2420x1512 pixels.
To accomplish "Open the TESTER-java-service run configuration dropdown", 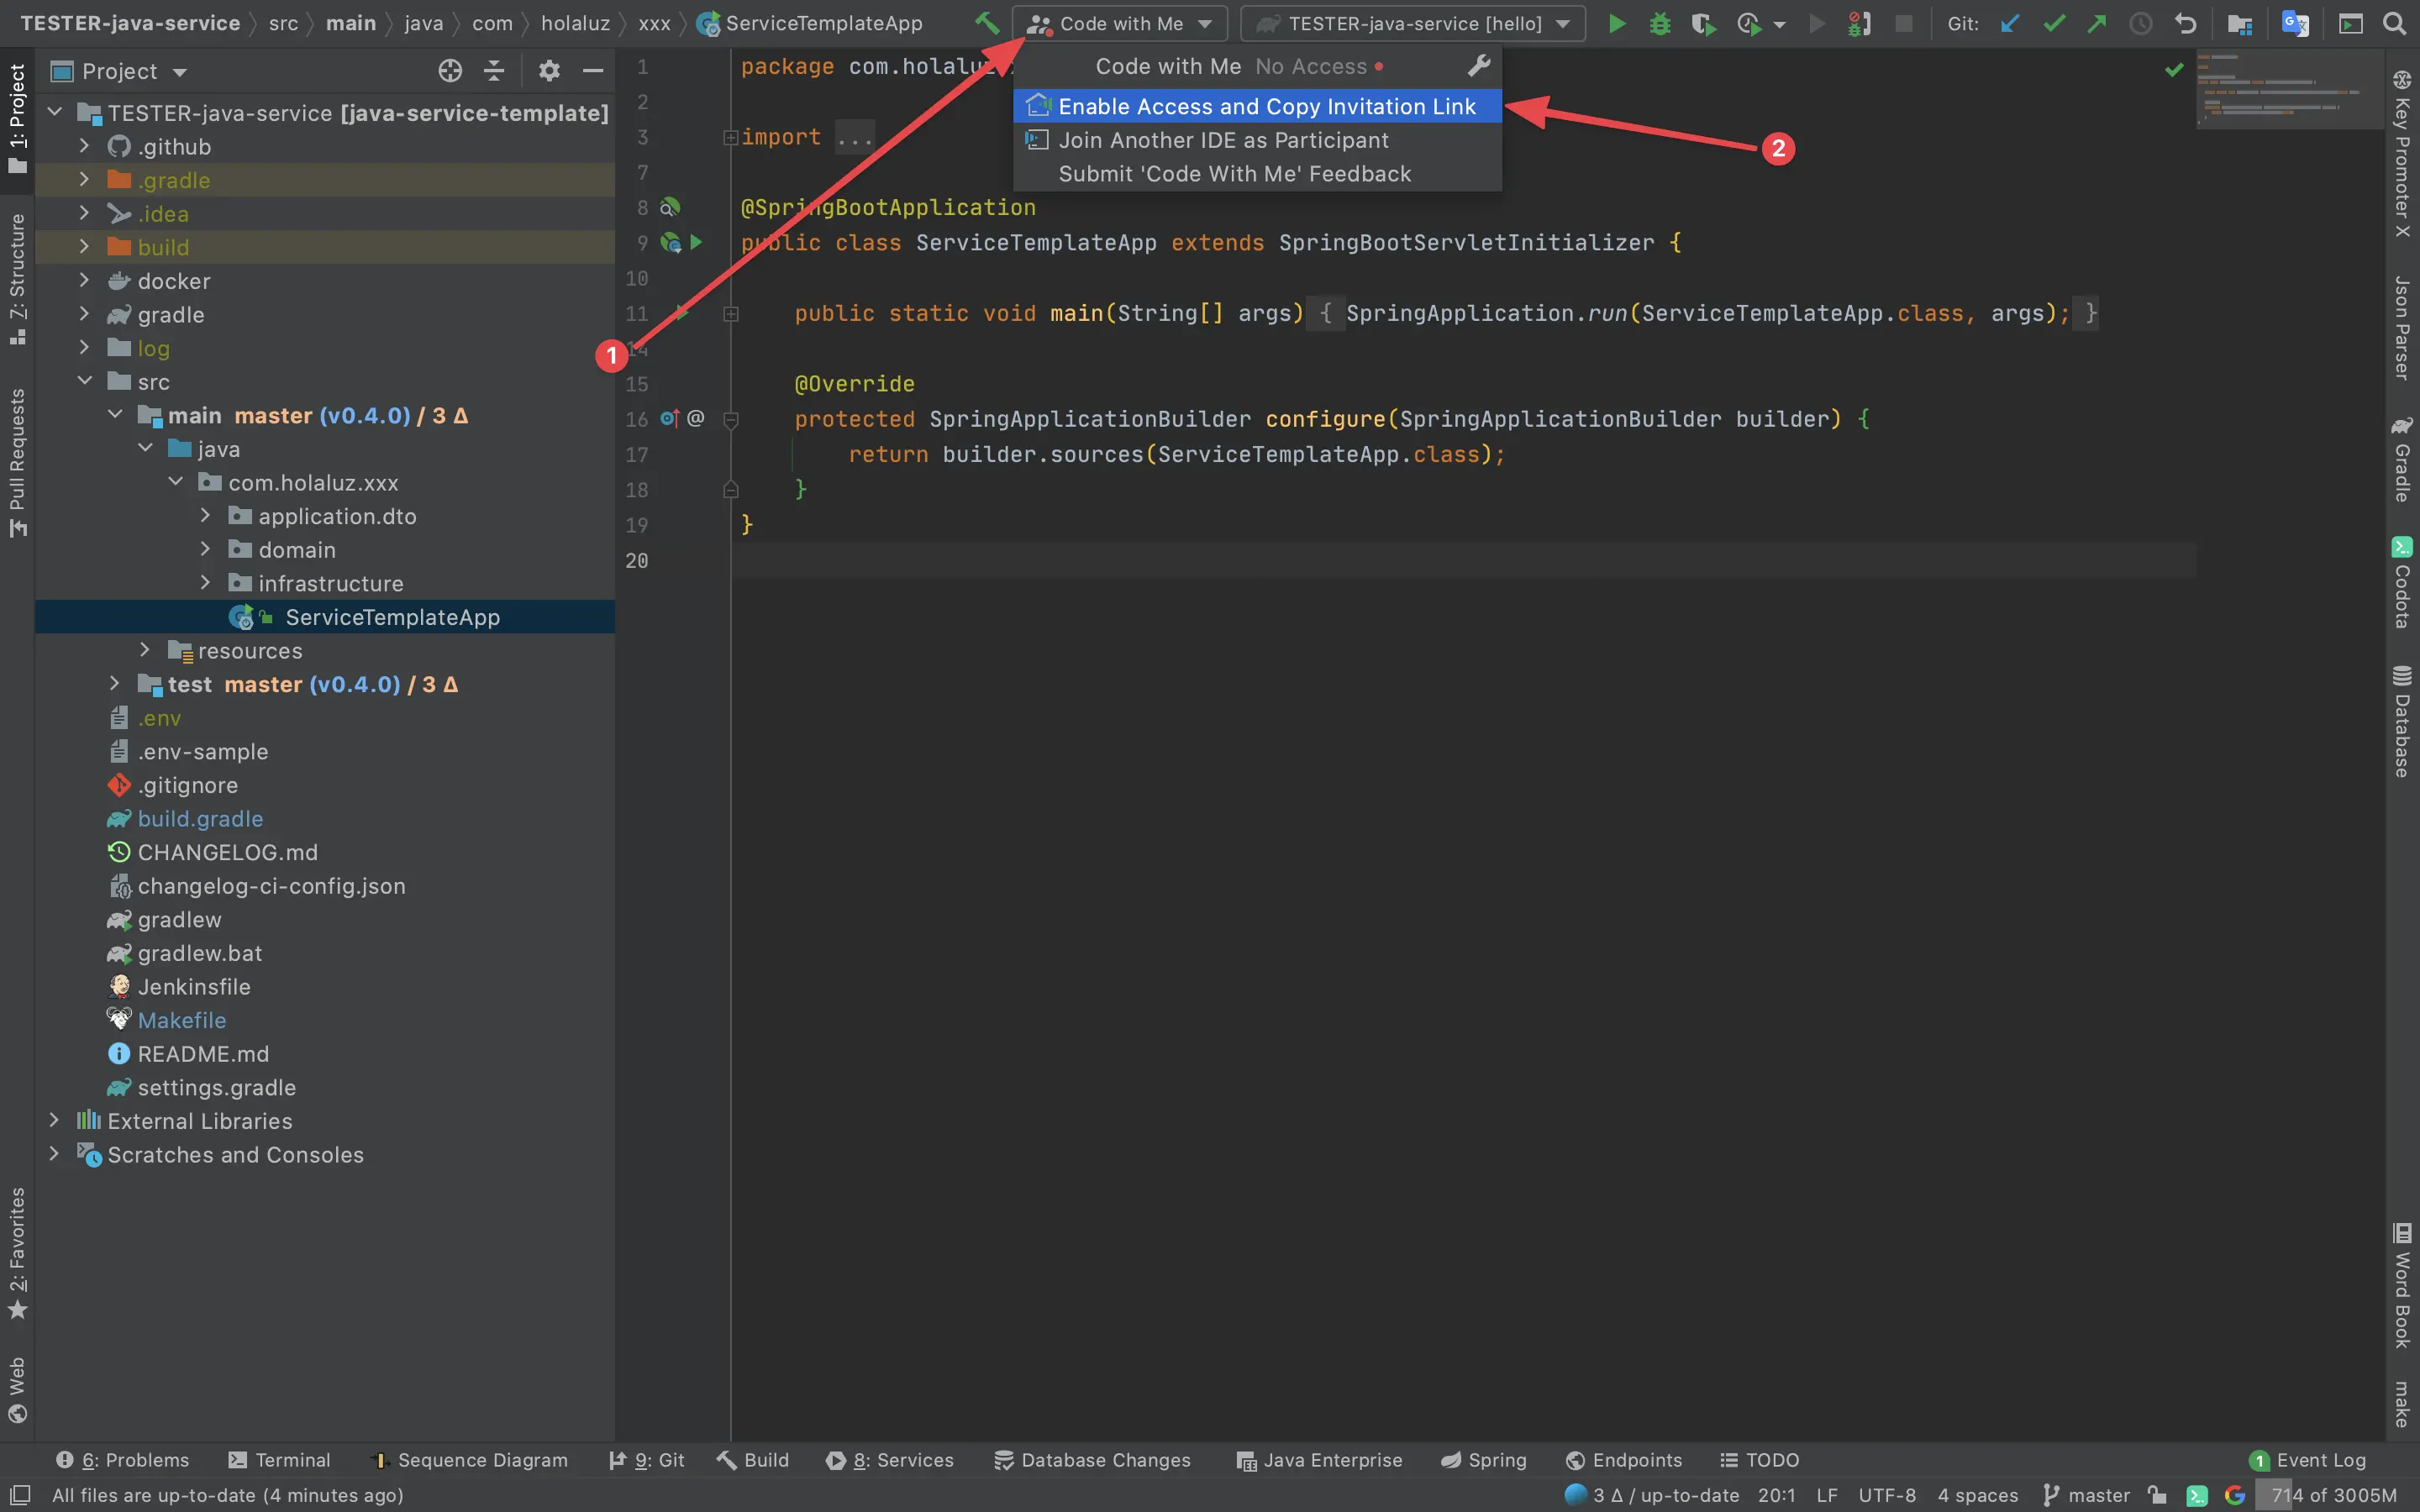I will click(1412, 23).
